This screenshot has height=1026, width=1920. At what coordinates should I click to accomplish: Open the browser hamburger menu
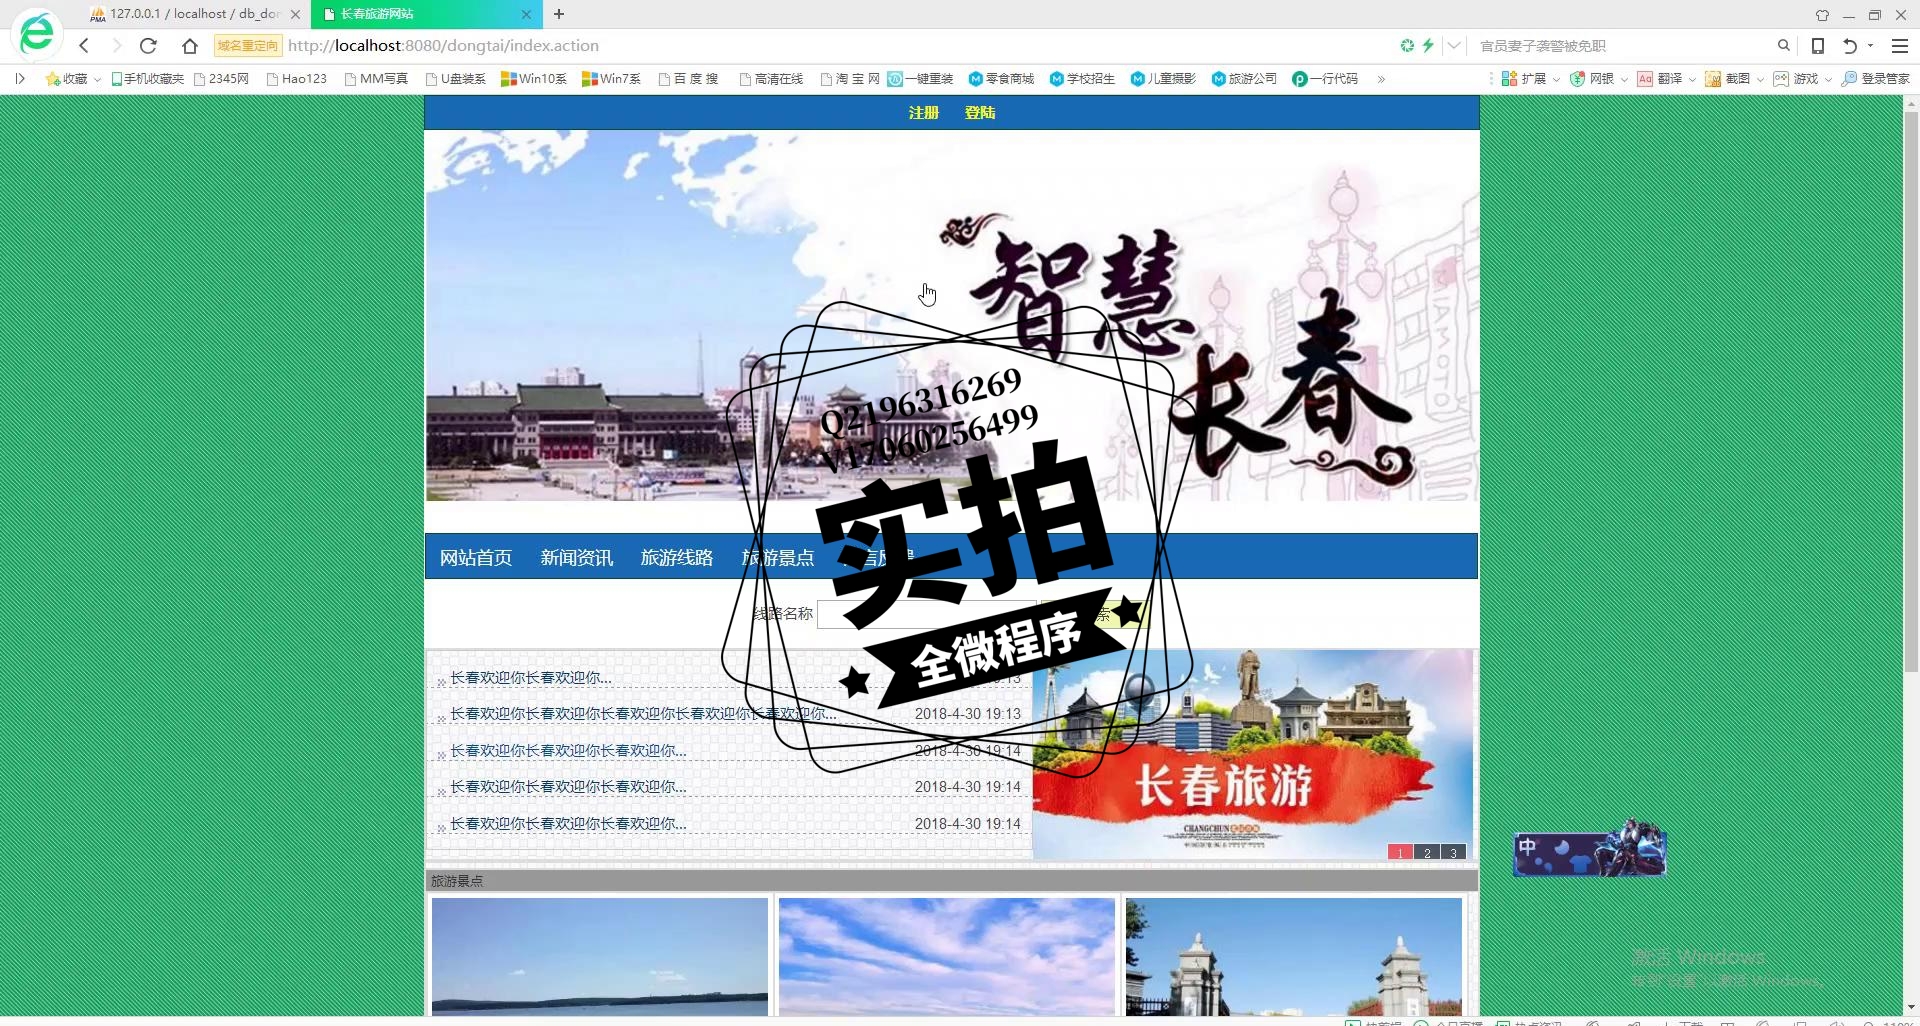point(1900,46)
